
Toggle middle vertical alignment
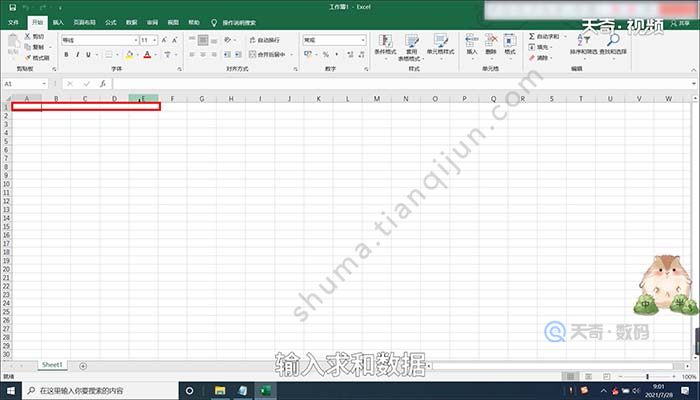coord(203,40)
